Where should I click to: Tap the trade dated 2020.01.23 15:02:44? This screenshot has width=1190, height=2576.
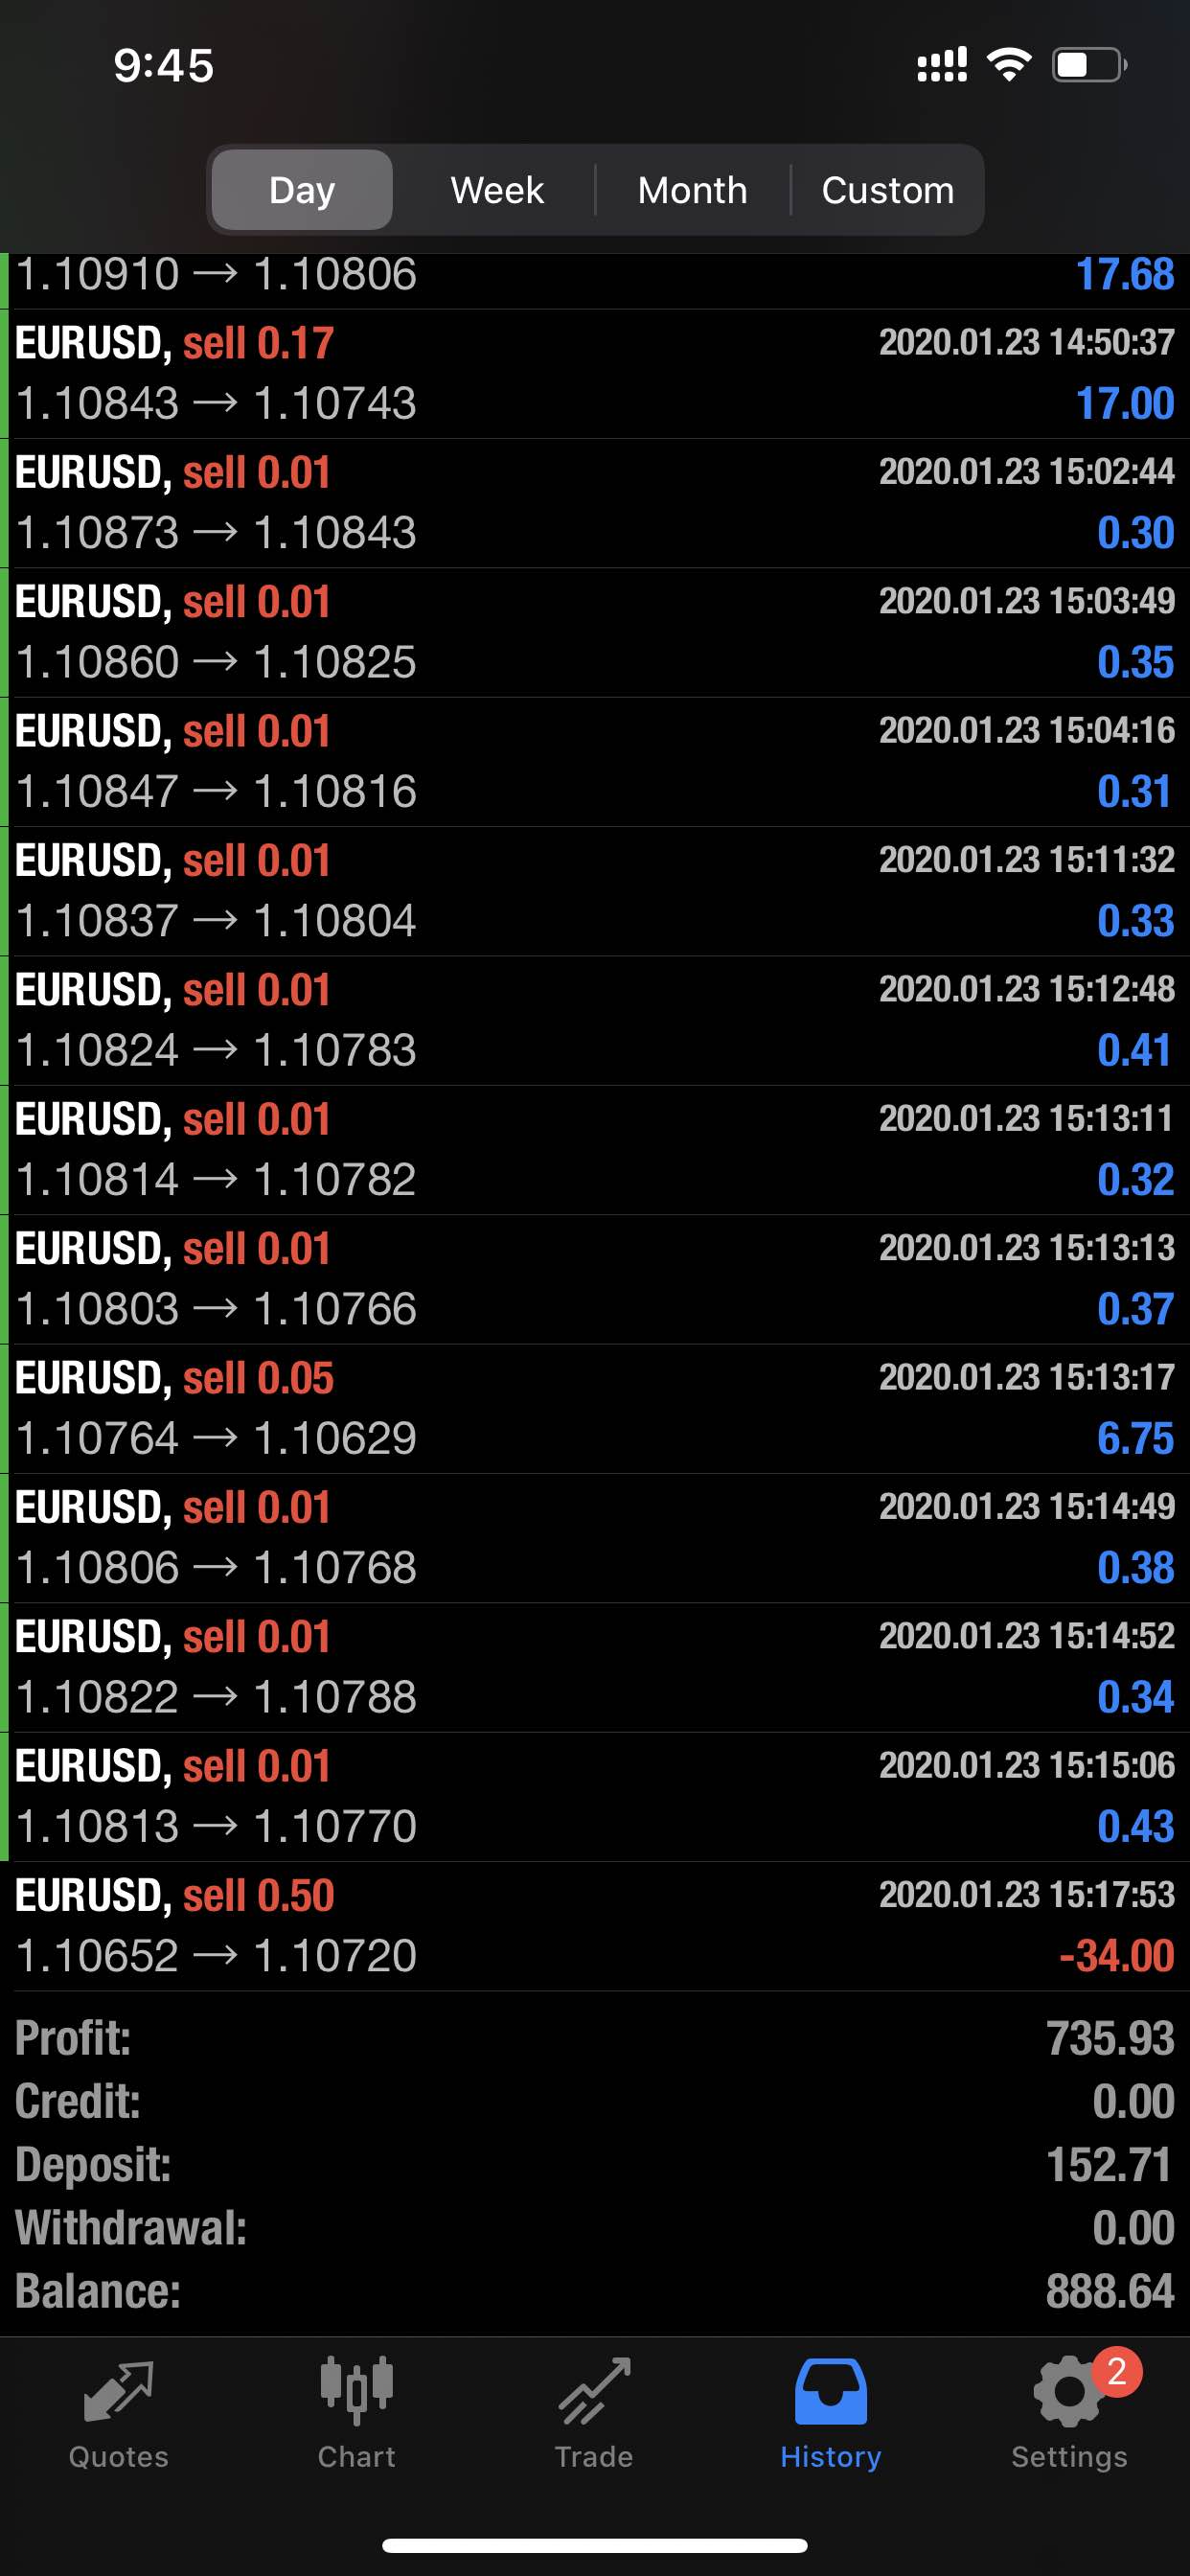point(595,503)
